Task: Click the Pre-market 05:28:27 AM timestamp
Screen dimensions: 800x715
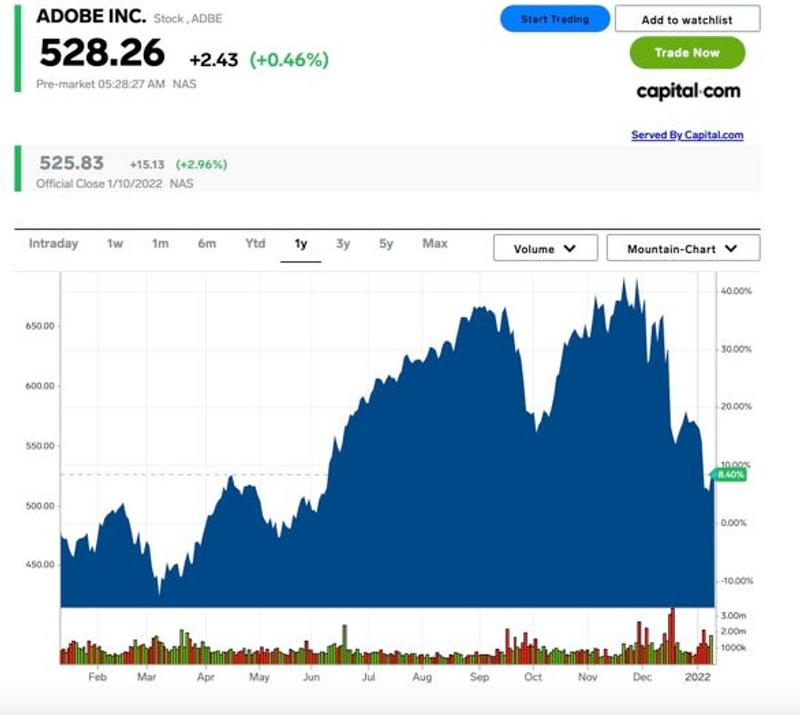Action: [x=101, y=84]
